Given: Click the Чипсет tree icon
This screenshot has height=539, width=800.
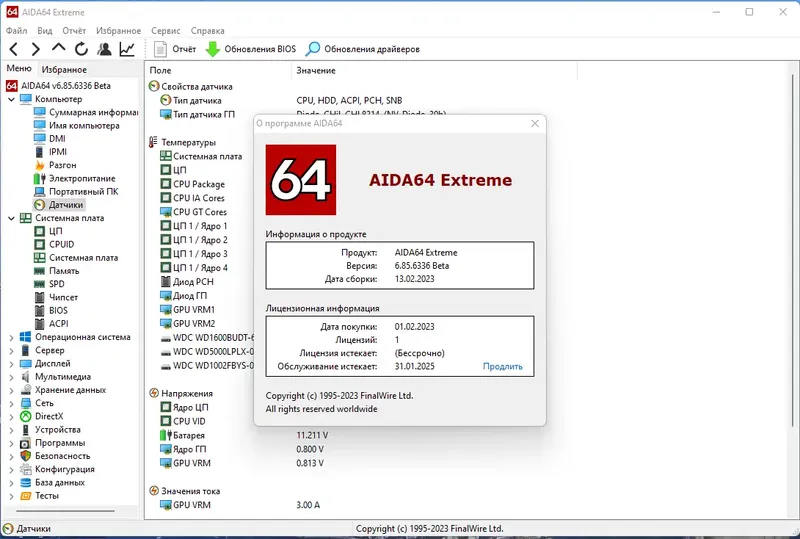Looking at the screenshot, I should tap(40, 297).
